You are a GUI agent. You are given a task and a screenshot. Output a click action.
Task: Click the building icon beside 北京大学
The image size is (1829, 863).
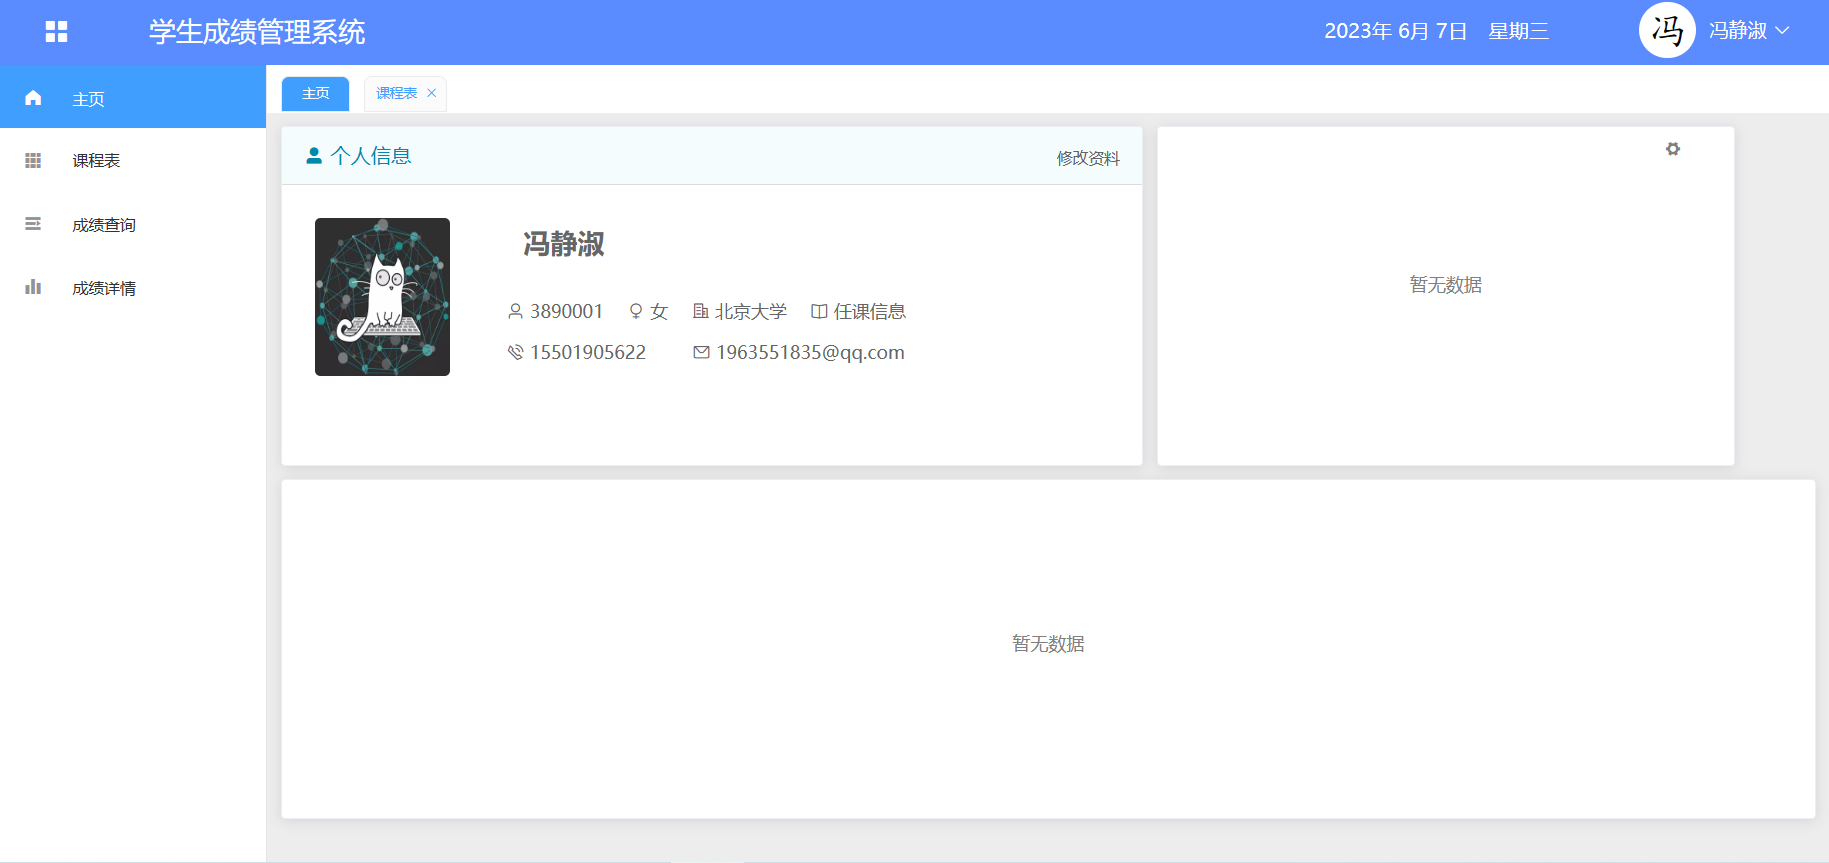click(701, 312)
